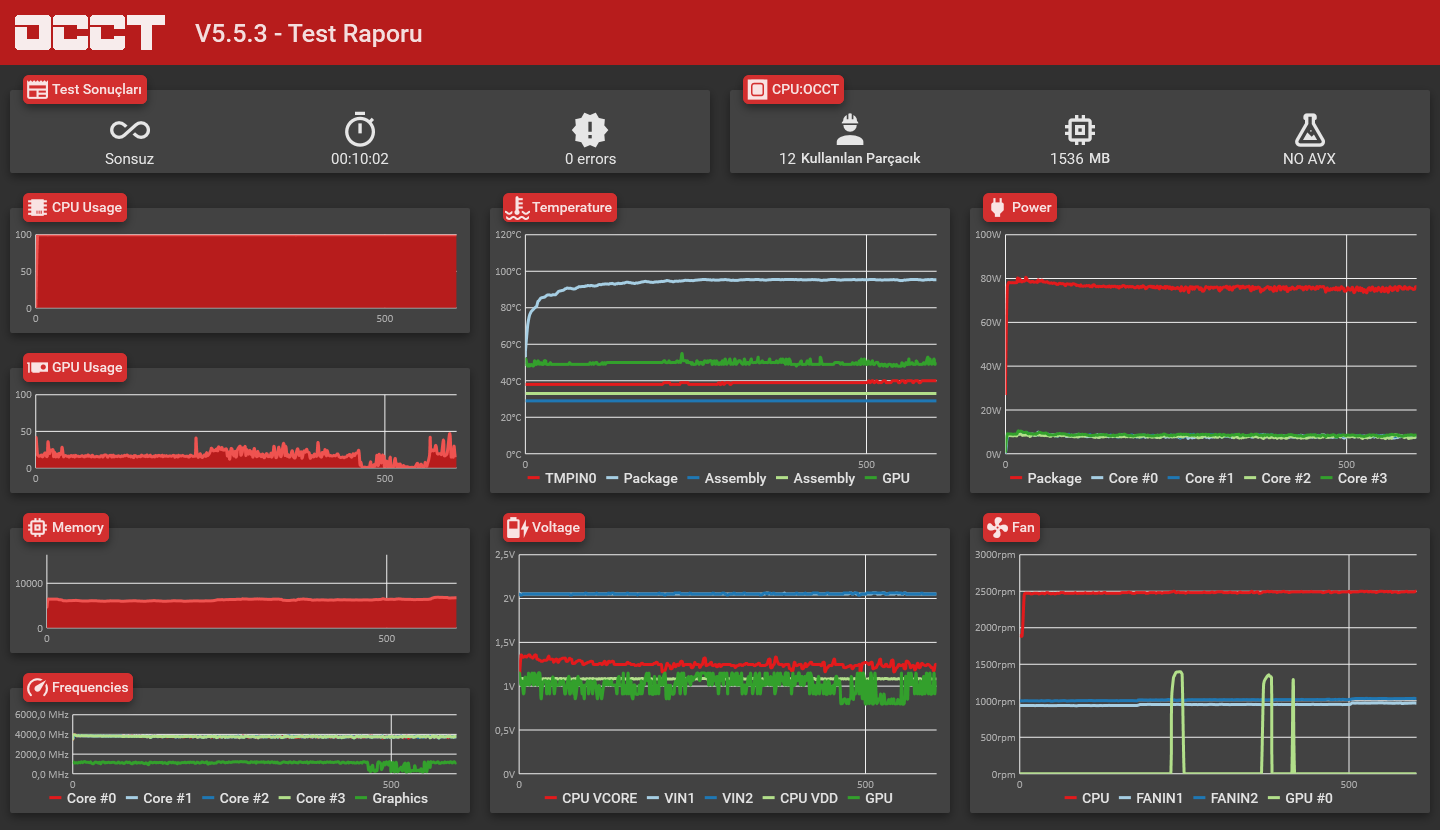Click the worker icon above Kullanılan Parçacık
This screenshot has width=1440, height=830.
pyautogui.click(x=850, y=129)
